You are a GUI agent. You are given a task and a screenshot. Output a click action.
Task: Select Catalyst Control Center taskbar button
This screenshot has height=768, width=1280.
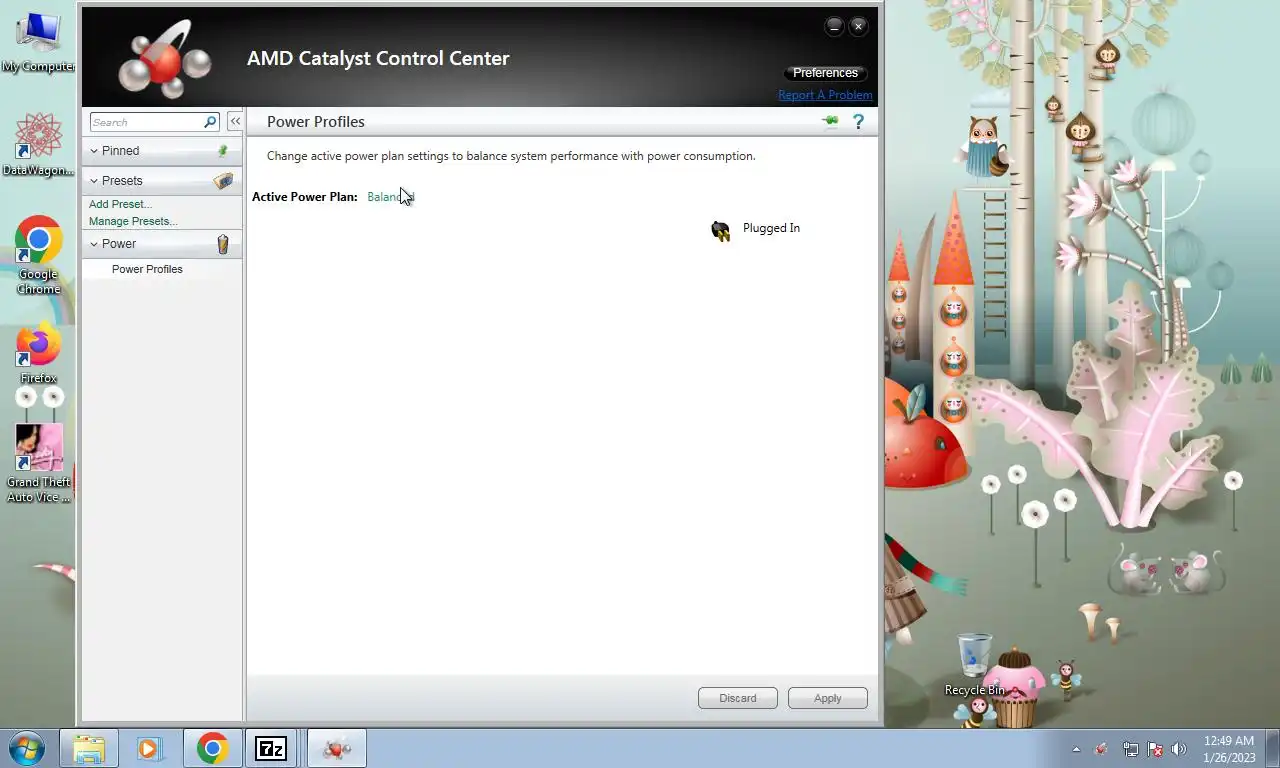click(x=337, y=748)
